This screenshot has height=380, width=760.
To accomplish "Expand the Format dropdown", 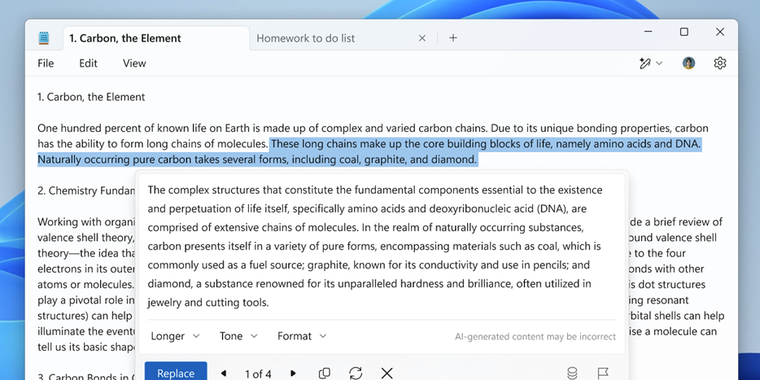I will (302, 336).
